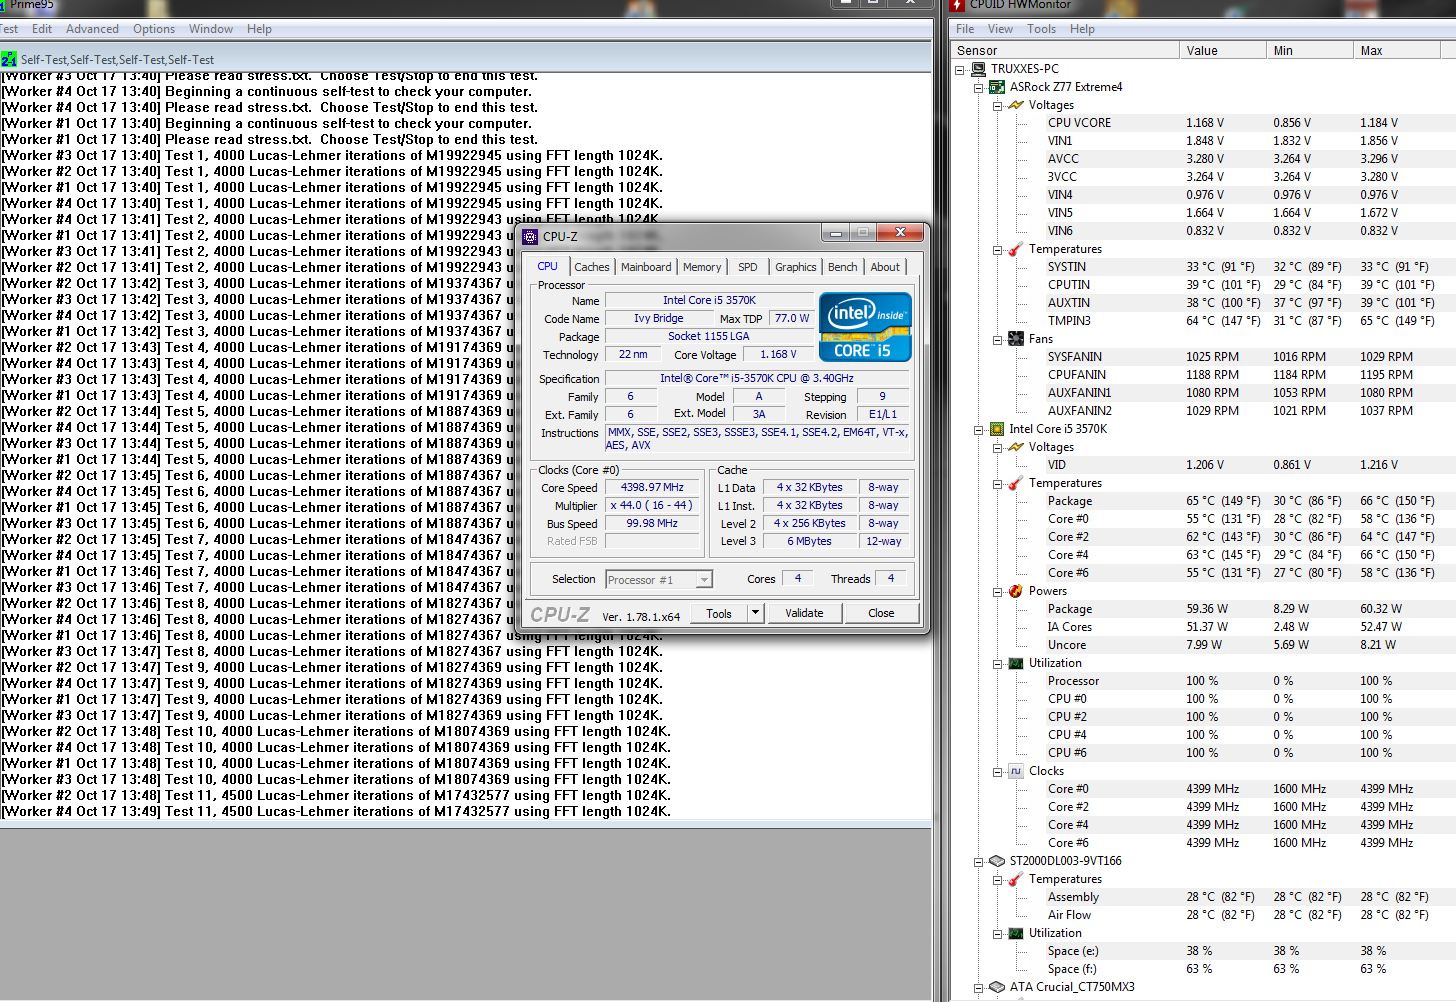This screenshot has width=1456, height=1002.
Task: Click the ST2000DL003 Temperatures thermometer icon
Action: [x=1016, y=879]
